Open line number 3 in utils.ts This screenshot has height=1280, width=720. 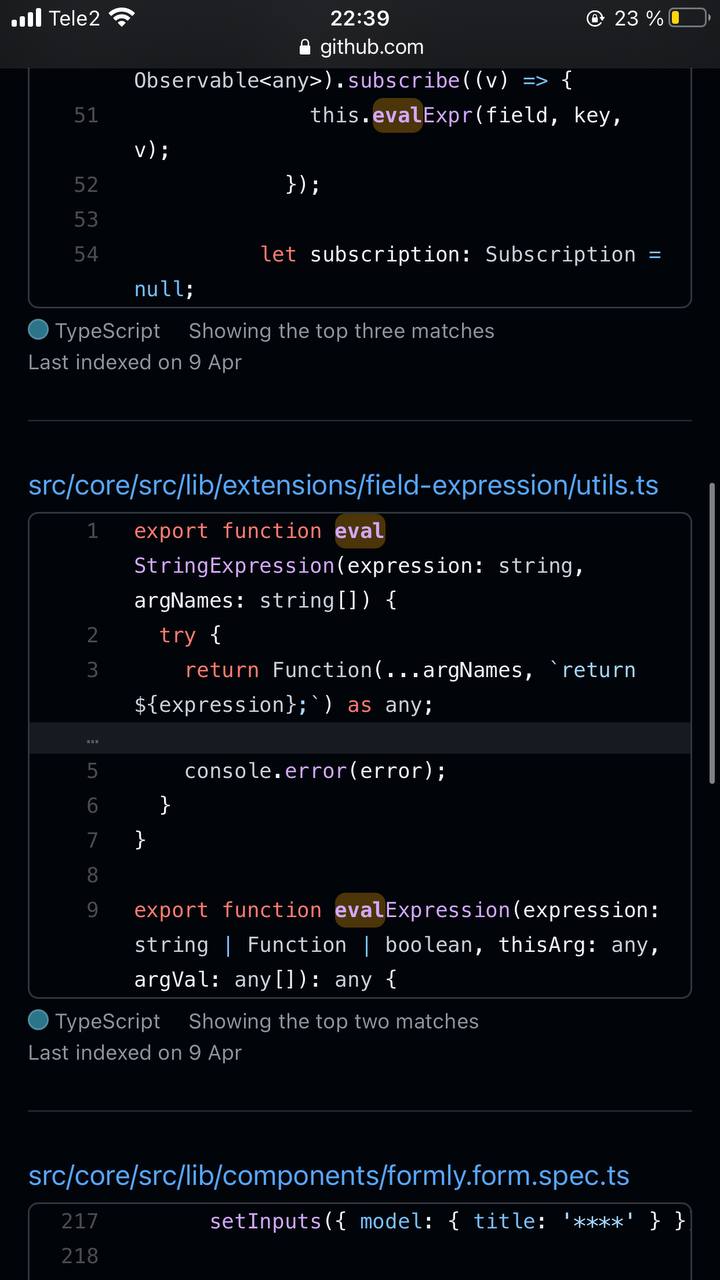pyautogui.click(x=93, y=669)
